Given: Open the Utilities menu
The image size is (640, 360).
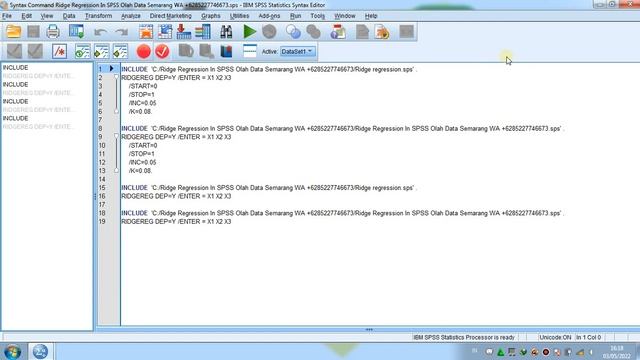Looking at the screenshot, I should pos(240,16).
